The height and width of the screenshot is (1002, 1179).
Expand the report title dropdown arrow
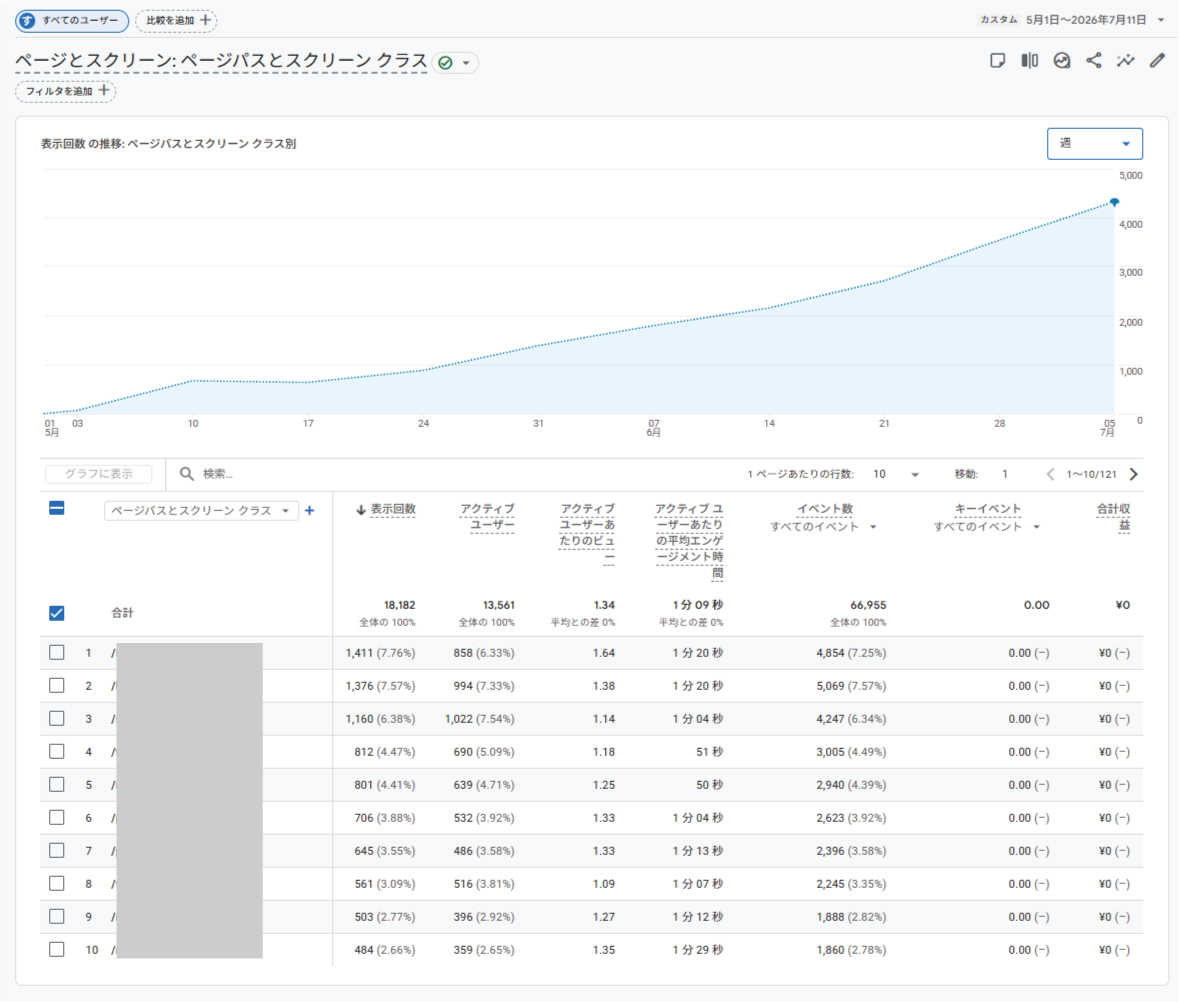[466, 63]
